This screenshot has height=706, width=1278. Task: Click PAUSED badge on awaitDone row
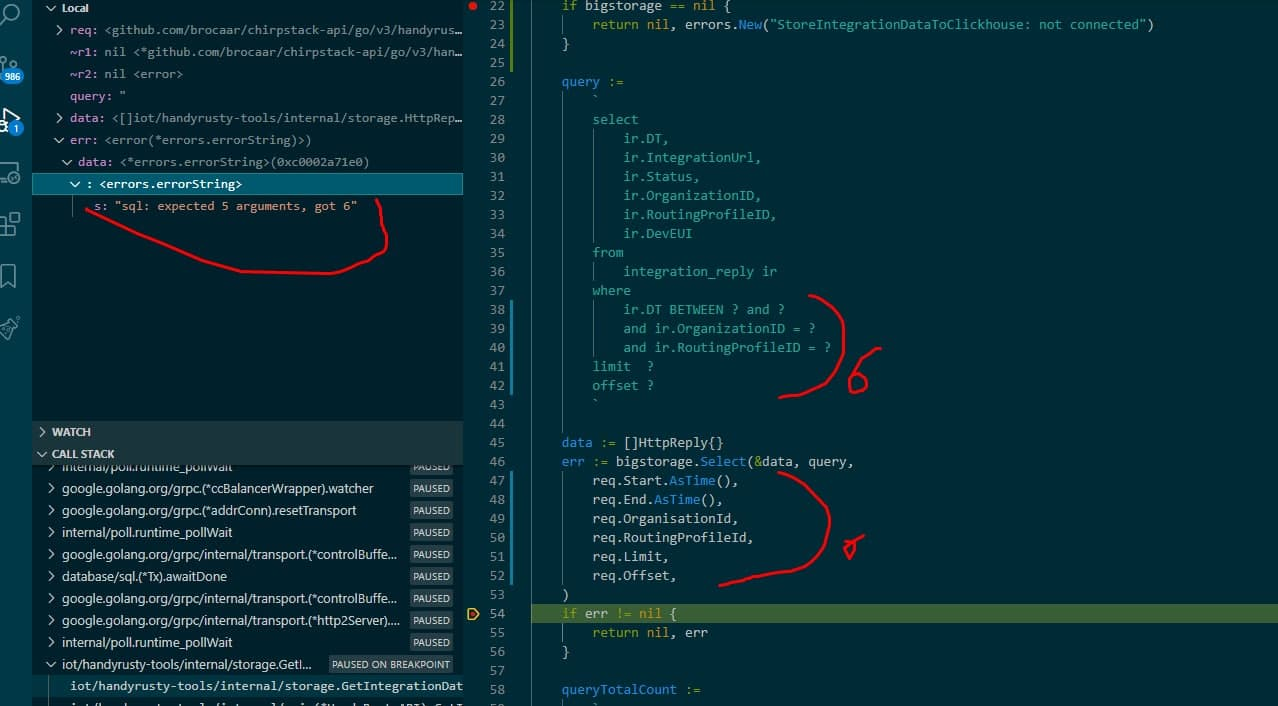tap(431, 576)
